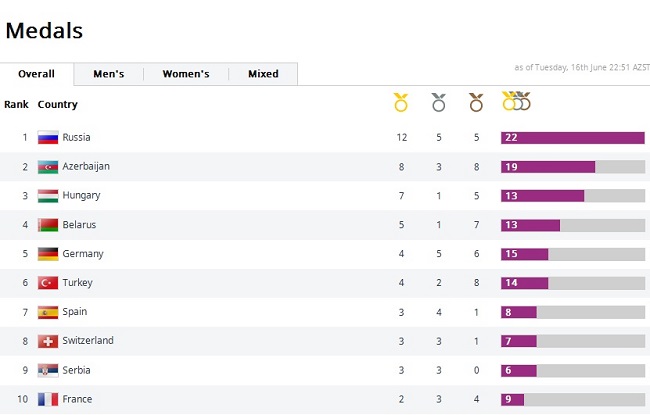Open the Serbia country link
Image resolution: width=650 pixels, height=415 pixels.
click(x=76, y=370)
